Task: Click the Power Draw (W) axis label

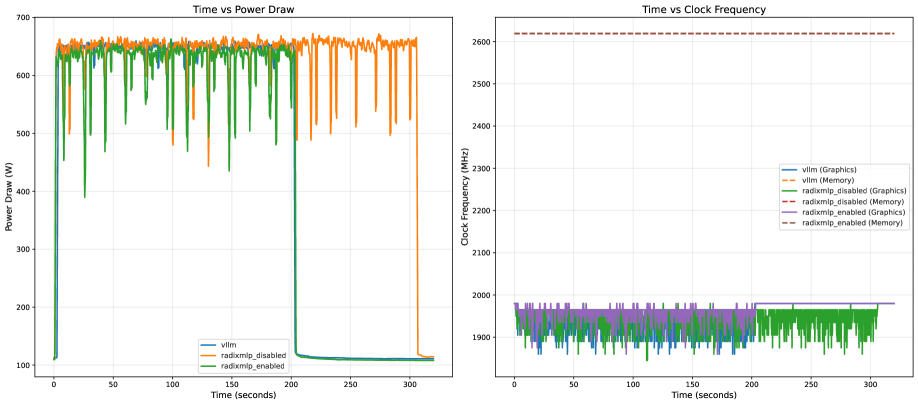Action: 9,197
